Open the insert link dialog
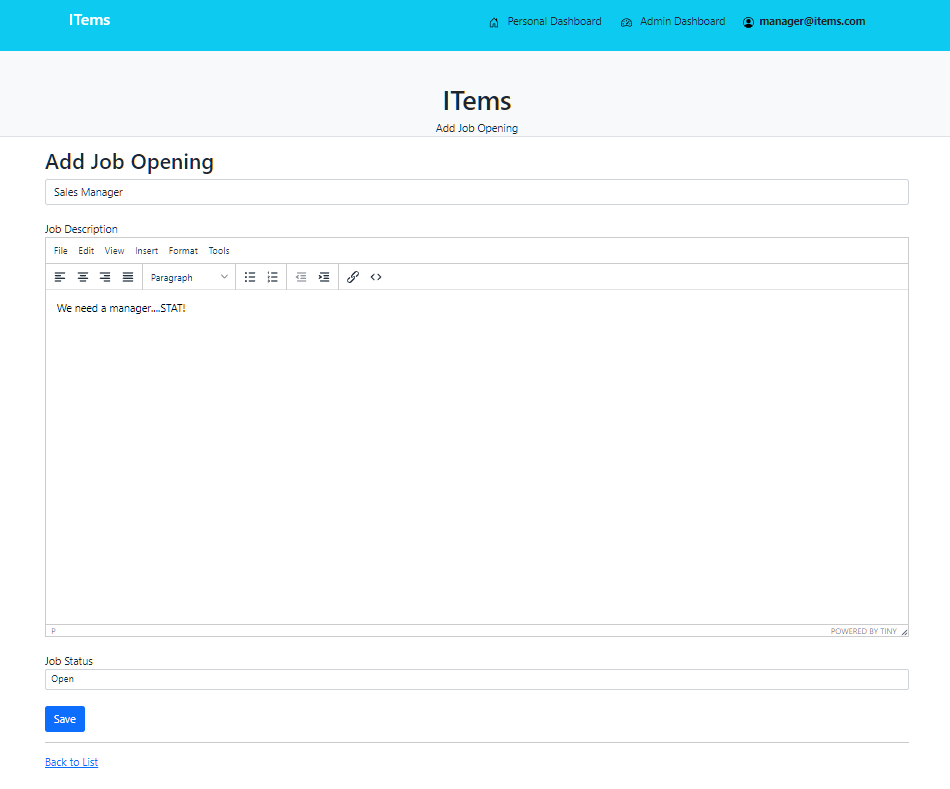Viewport: 950px width, 789px height. pyautogui.click(x=353, y=277)
